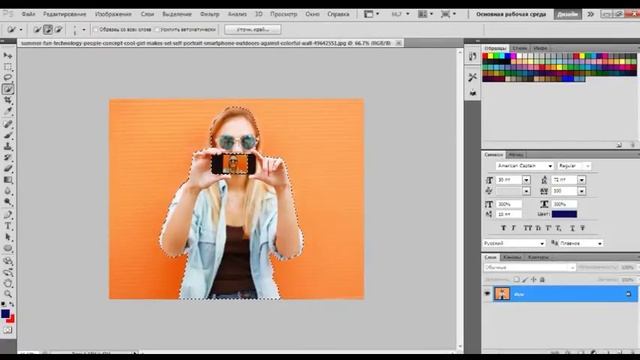Check 'Образец со всех слоев' checkbox

[96, 29]
